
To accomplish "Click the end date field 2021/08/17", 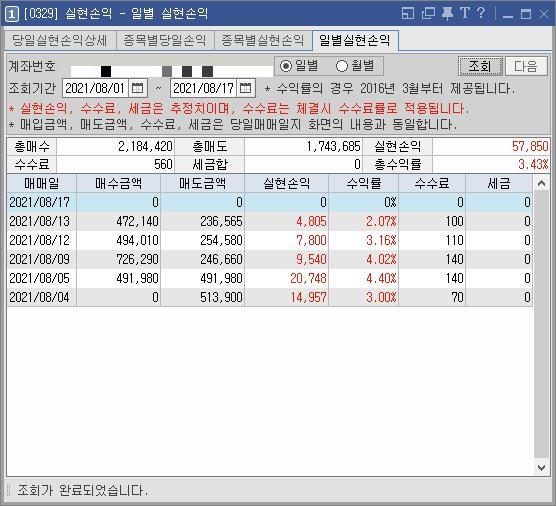I will (203, 88).
